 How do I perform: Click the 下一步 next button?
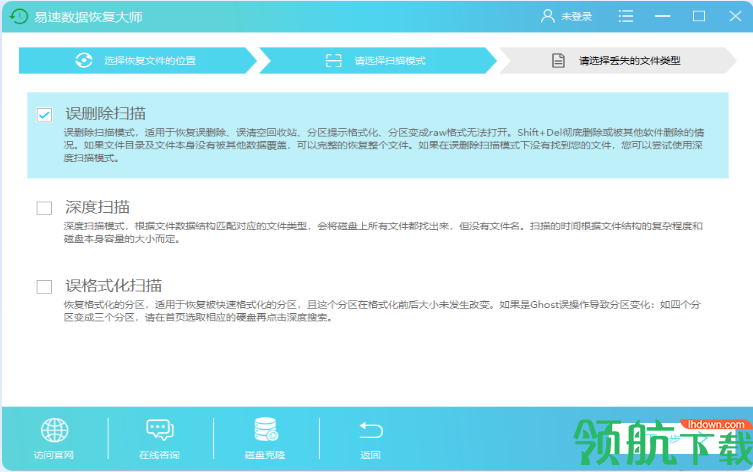click(x=677, y=438)
